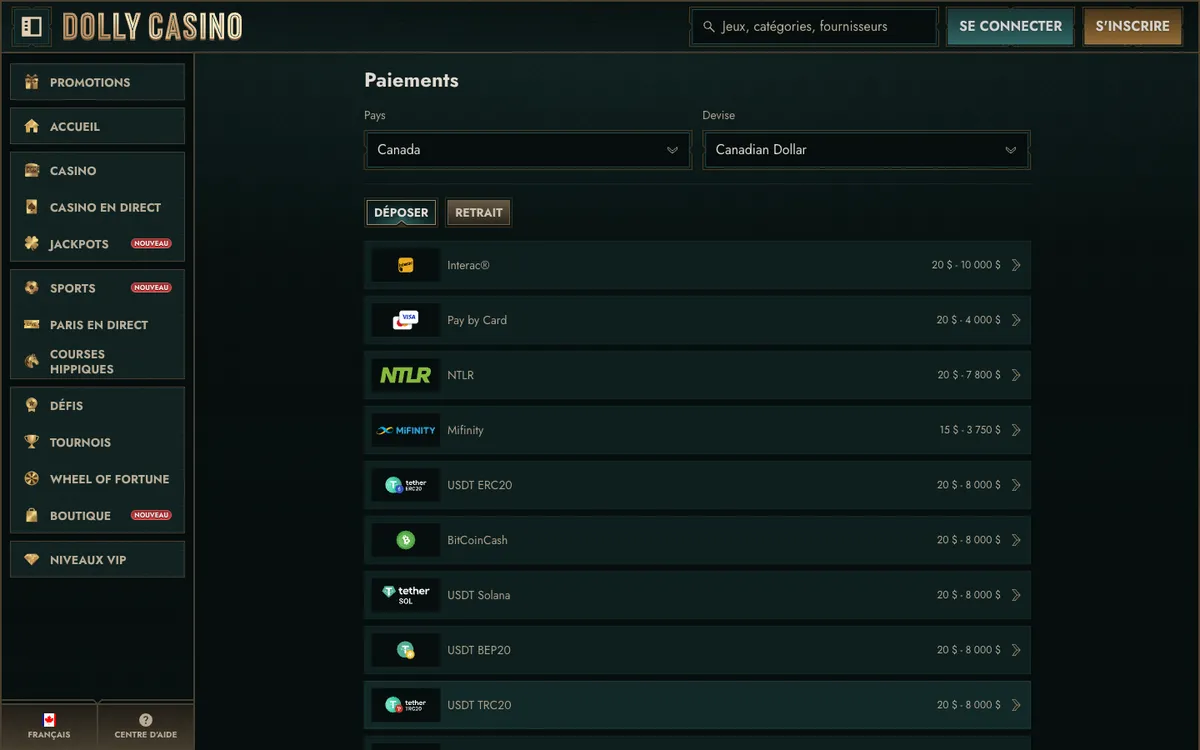Focus the games, categories, providers search field
1200x750 pixels.
[814, 27]
